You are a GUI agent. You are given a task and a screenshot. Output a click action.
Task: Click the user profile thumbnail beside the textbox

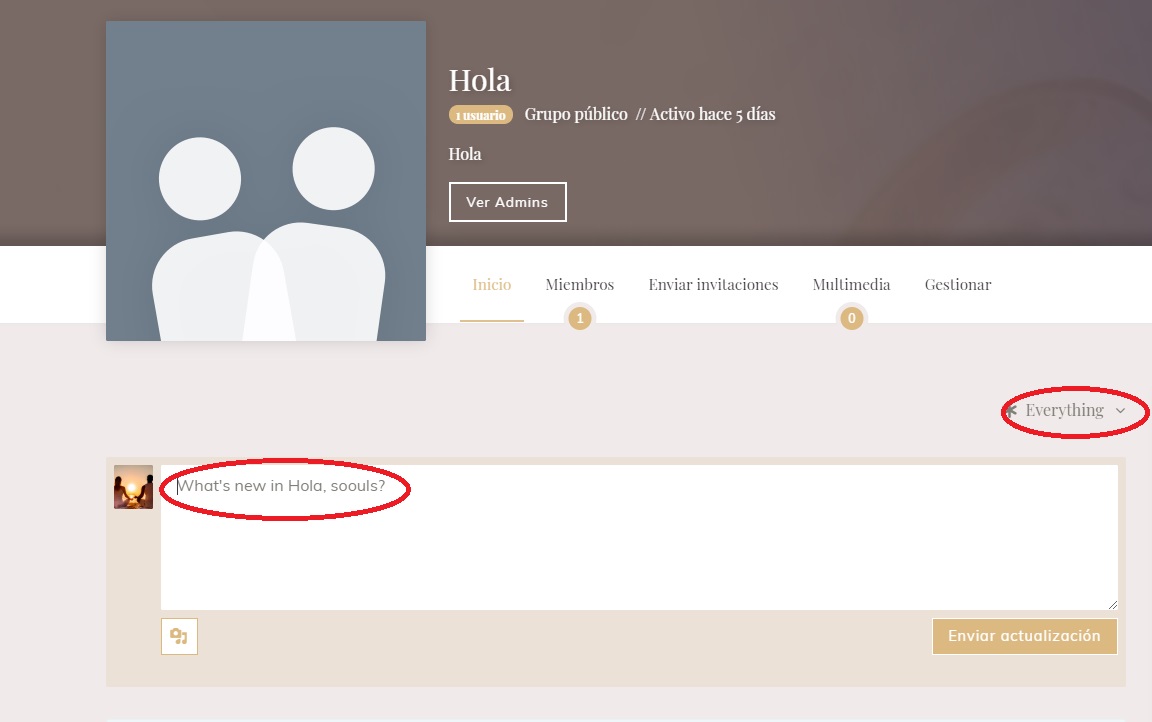pos(133,487)
